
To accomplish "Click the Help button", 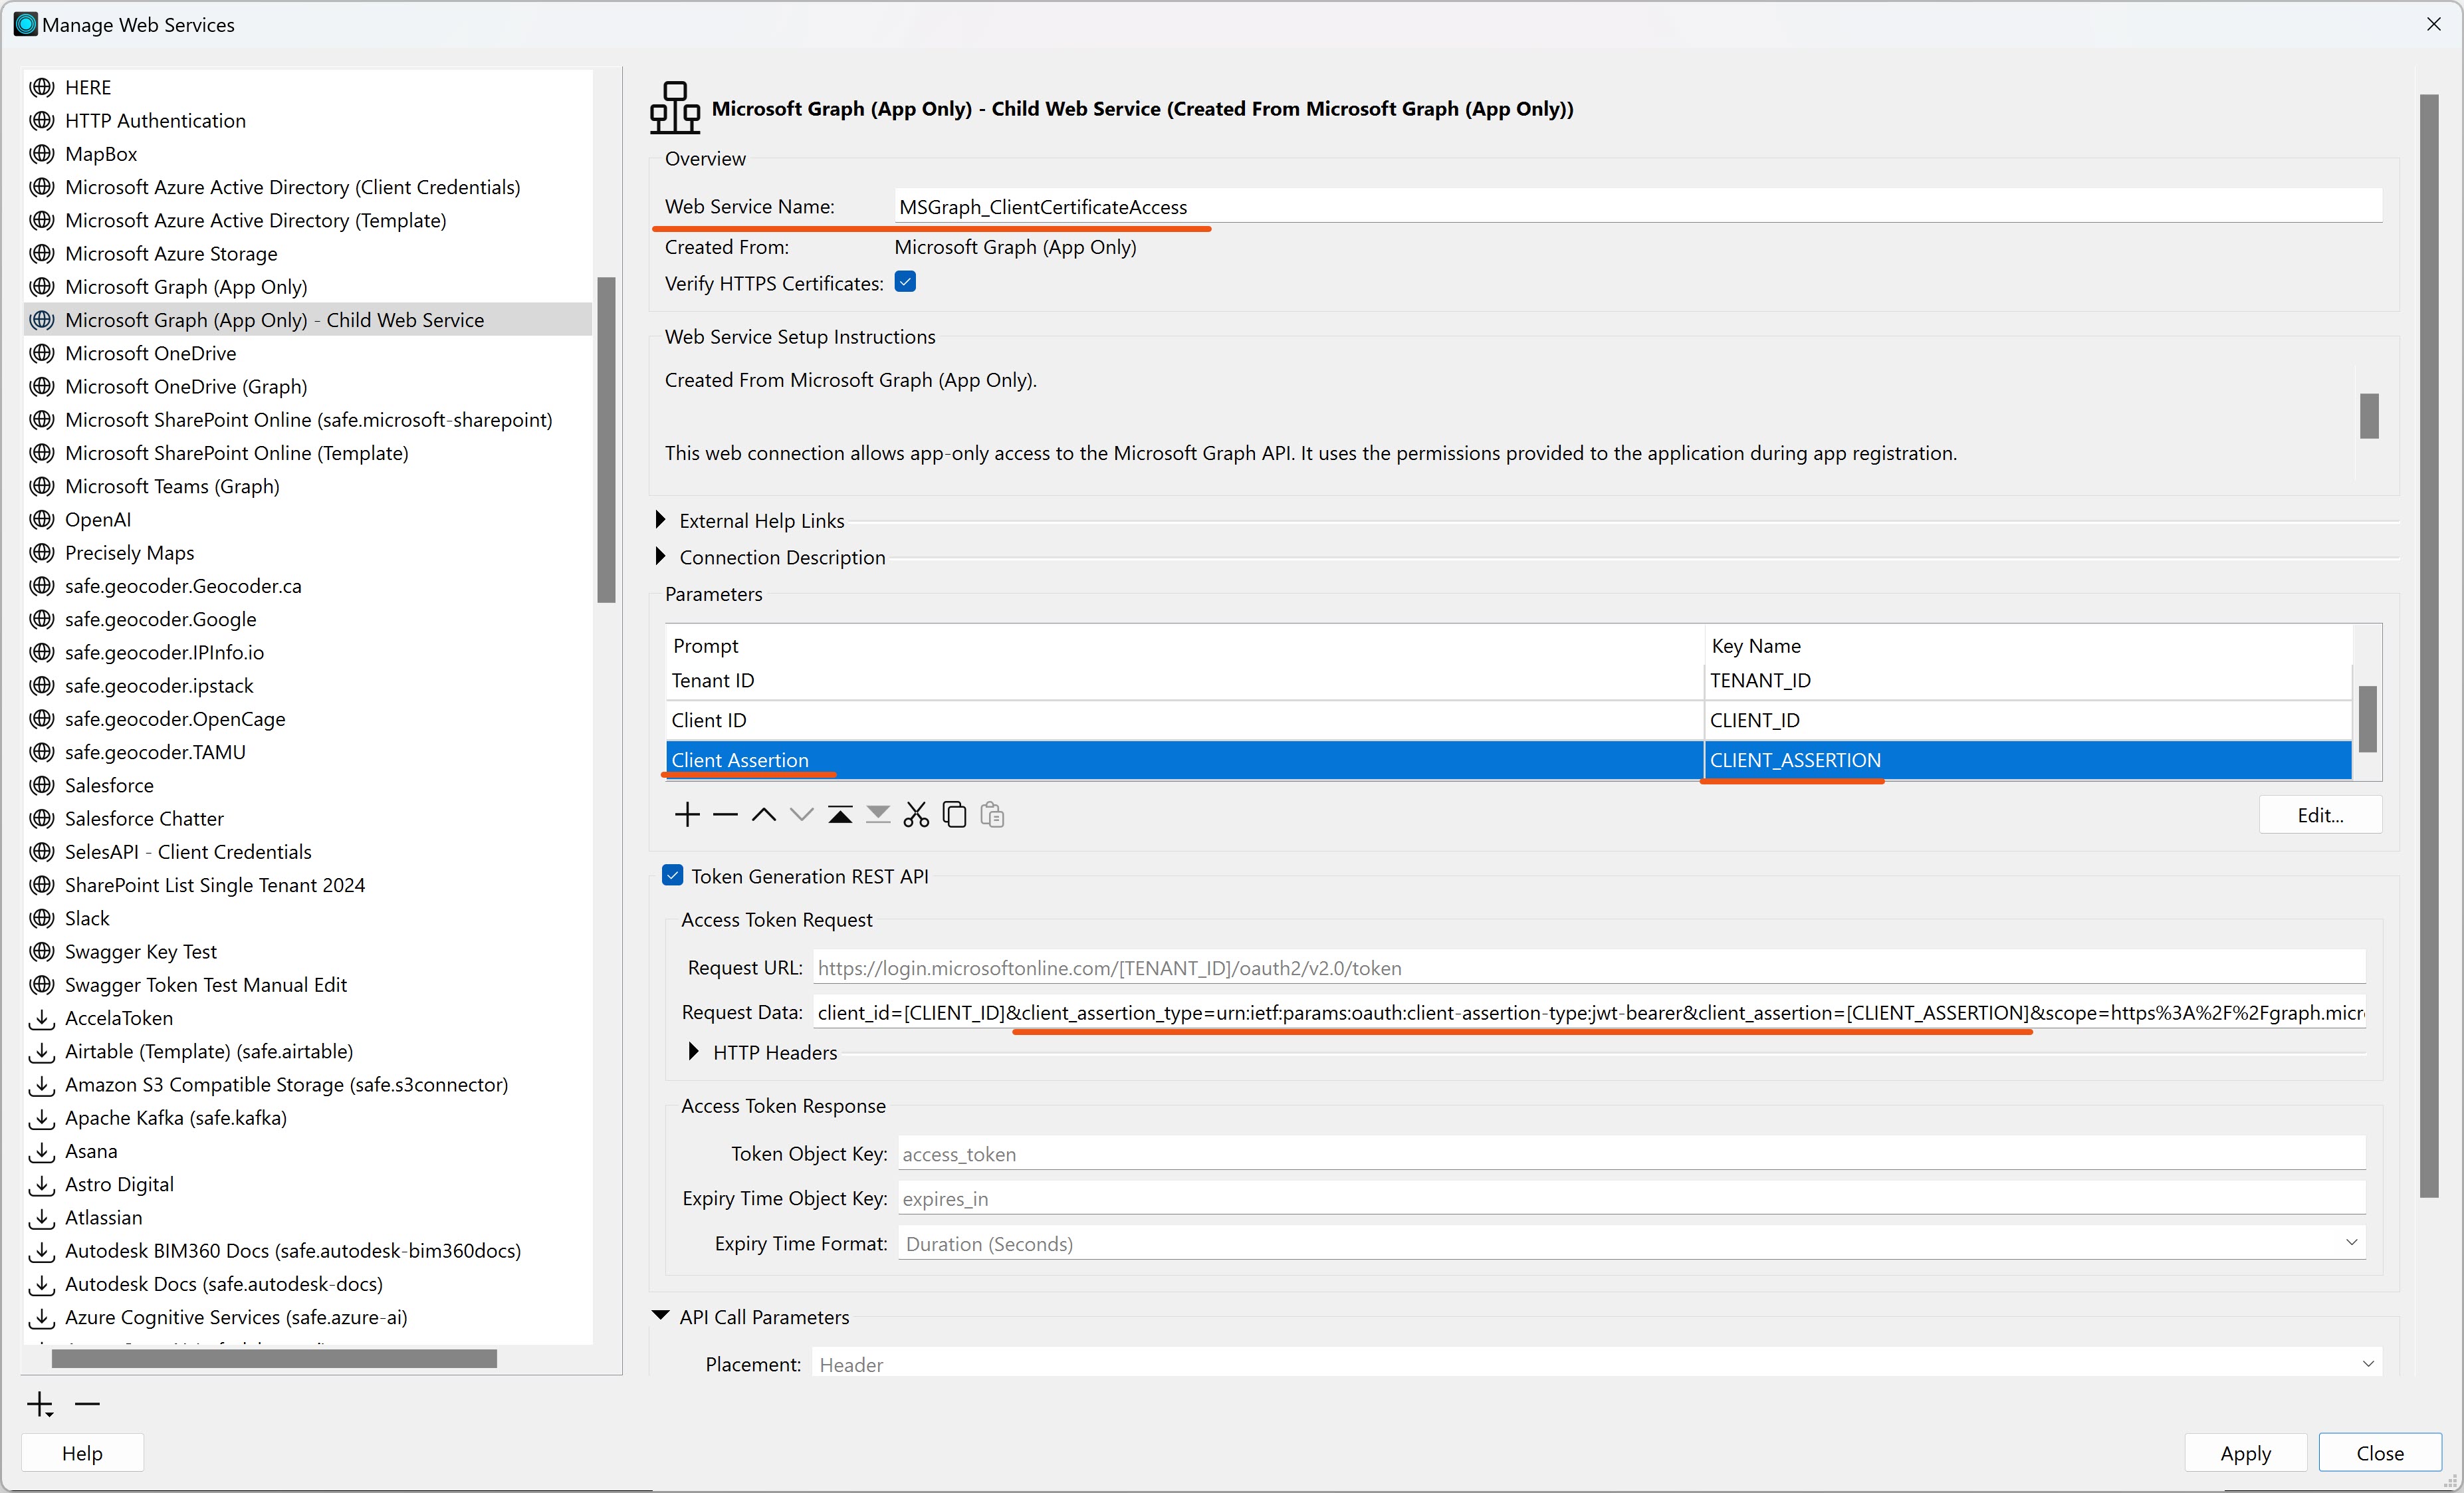I will click(x=82, y=1453).
